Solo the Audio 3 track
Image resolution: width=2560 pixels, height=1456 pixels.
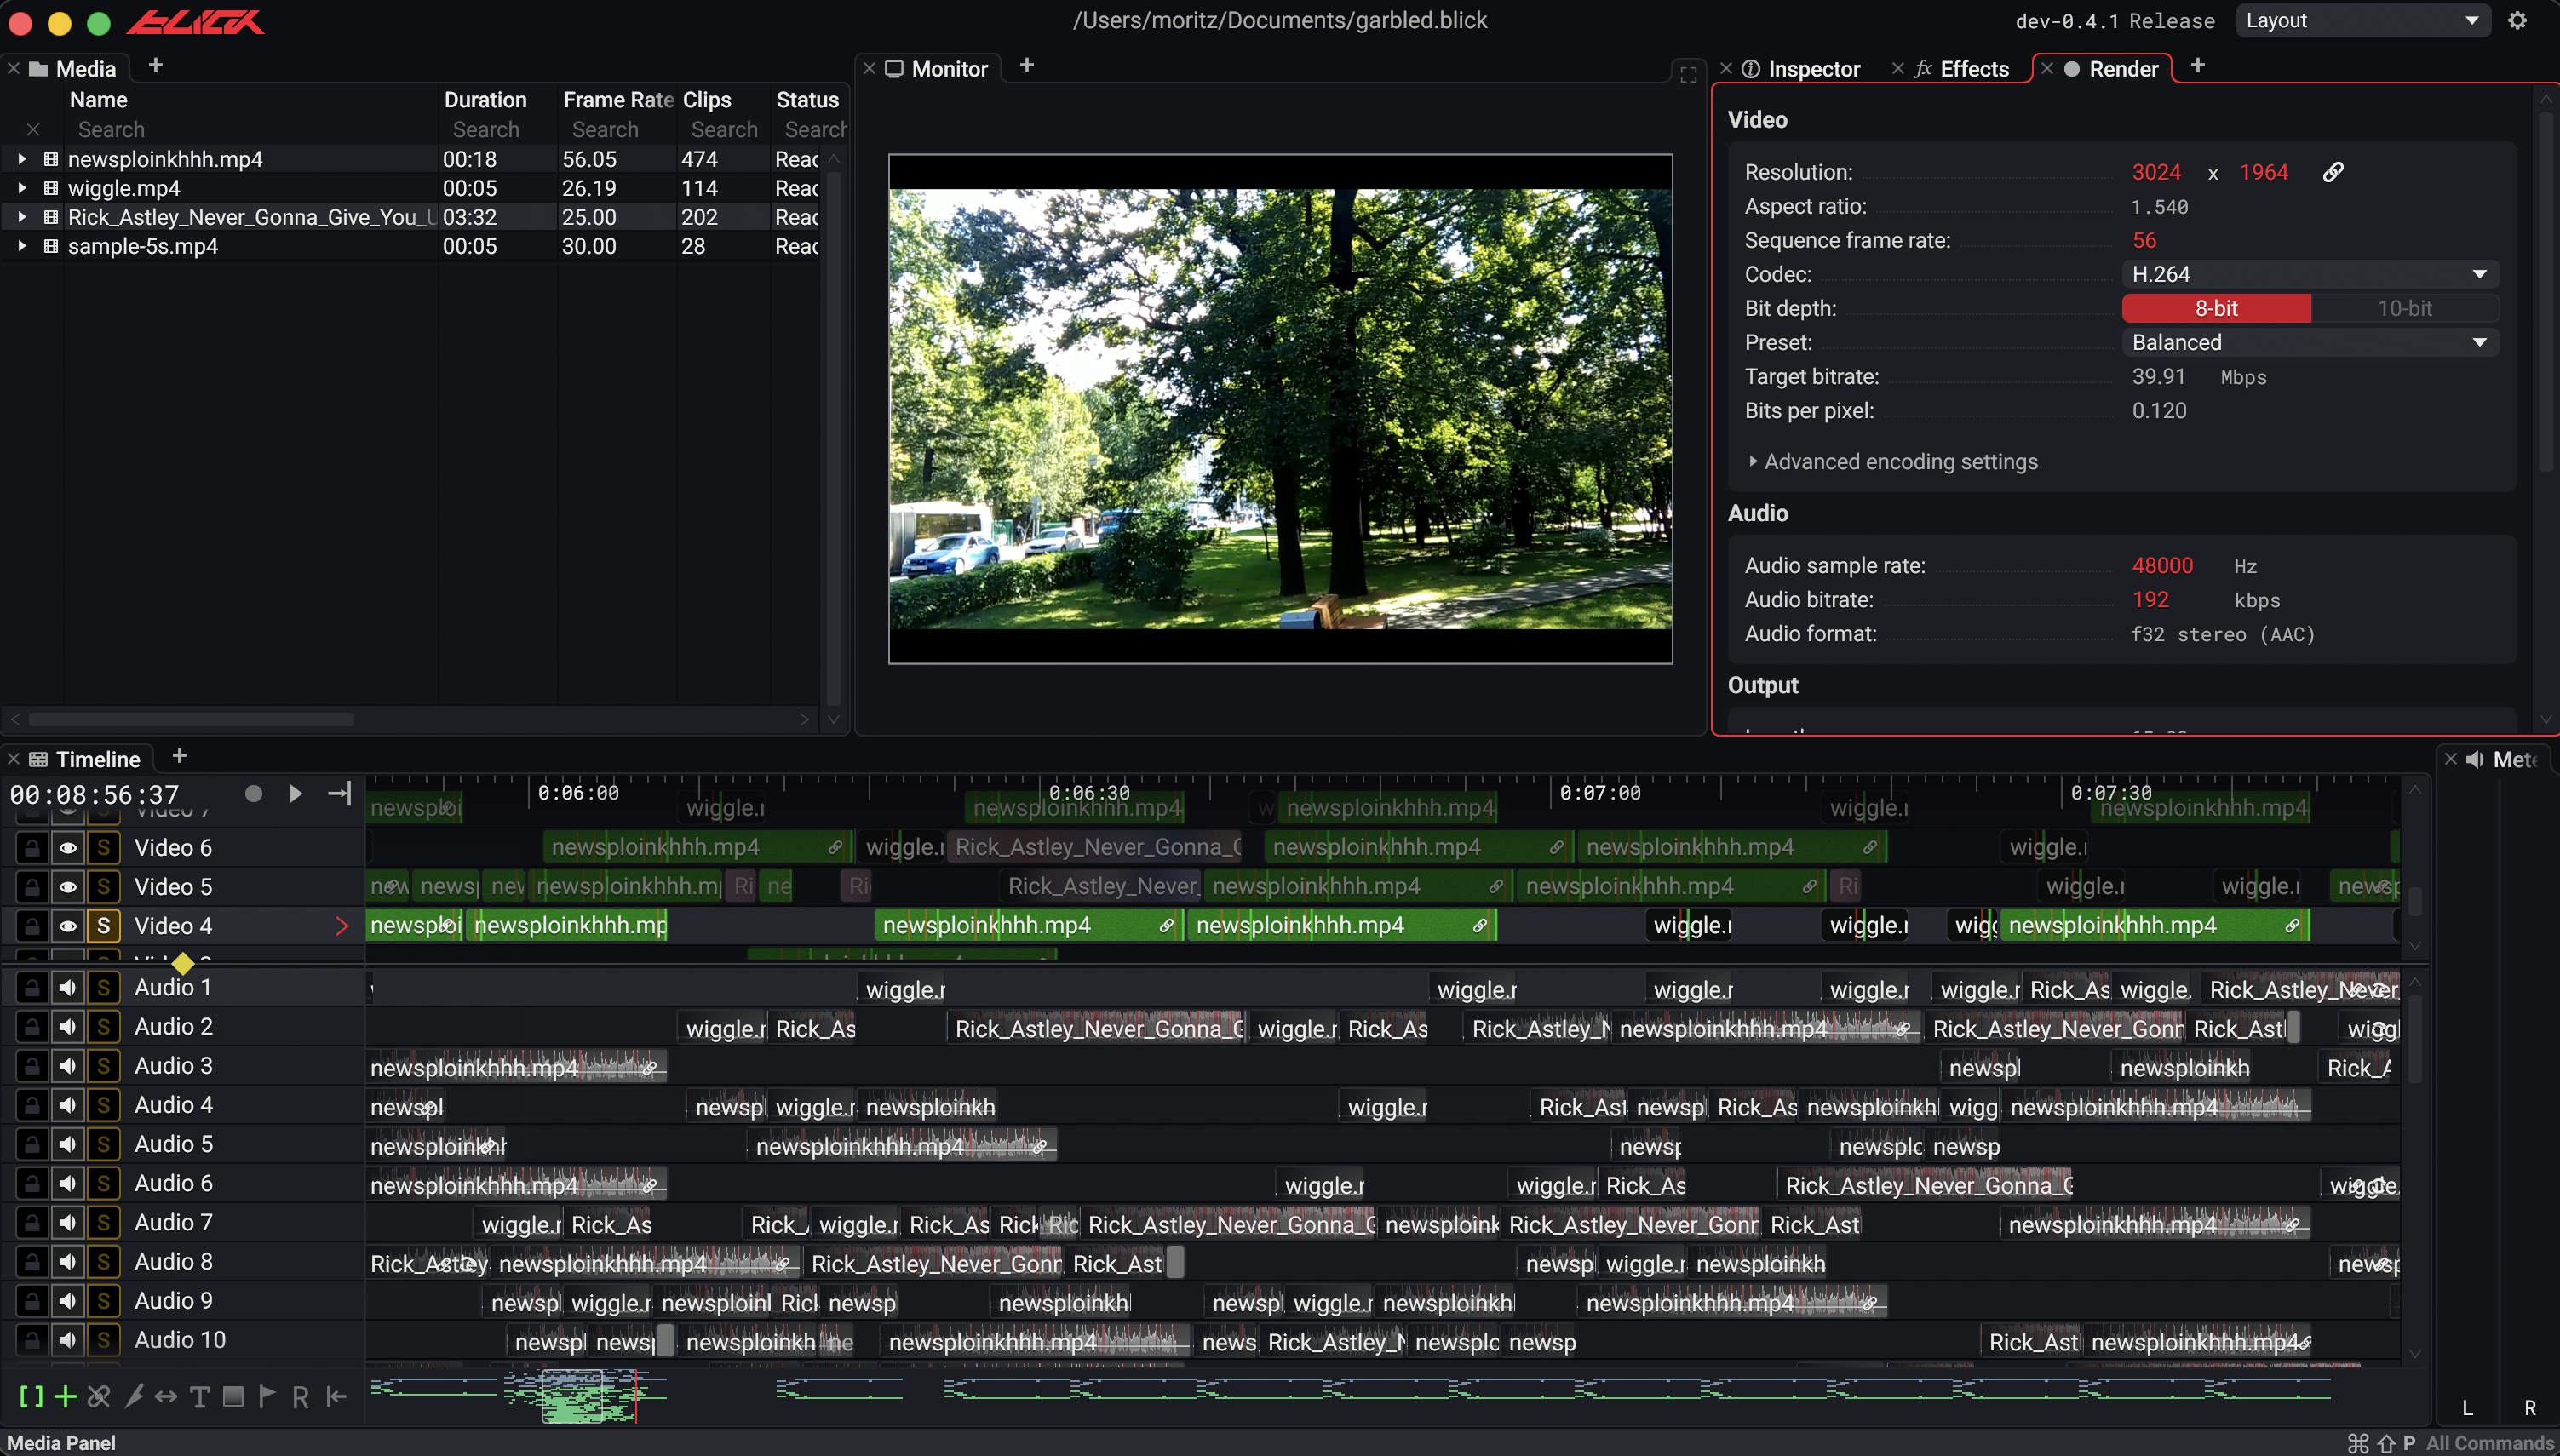click(103, 1066)
